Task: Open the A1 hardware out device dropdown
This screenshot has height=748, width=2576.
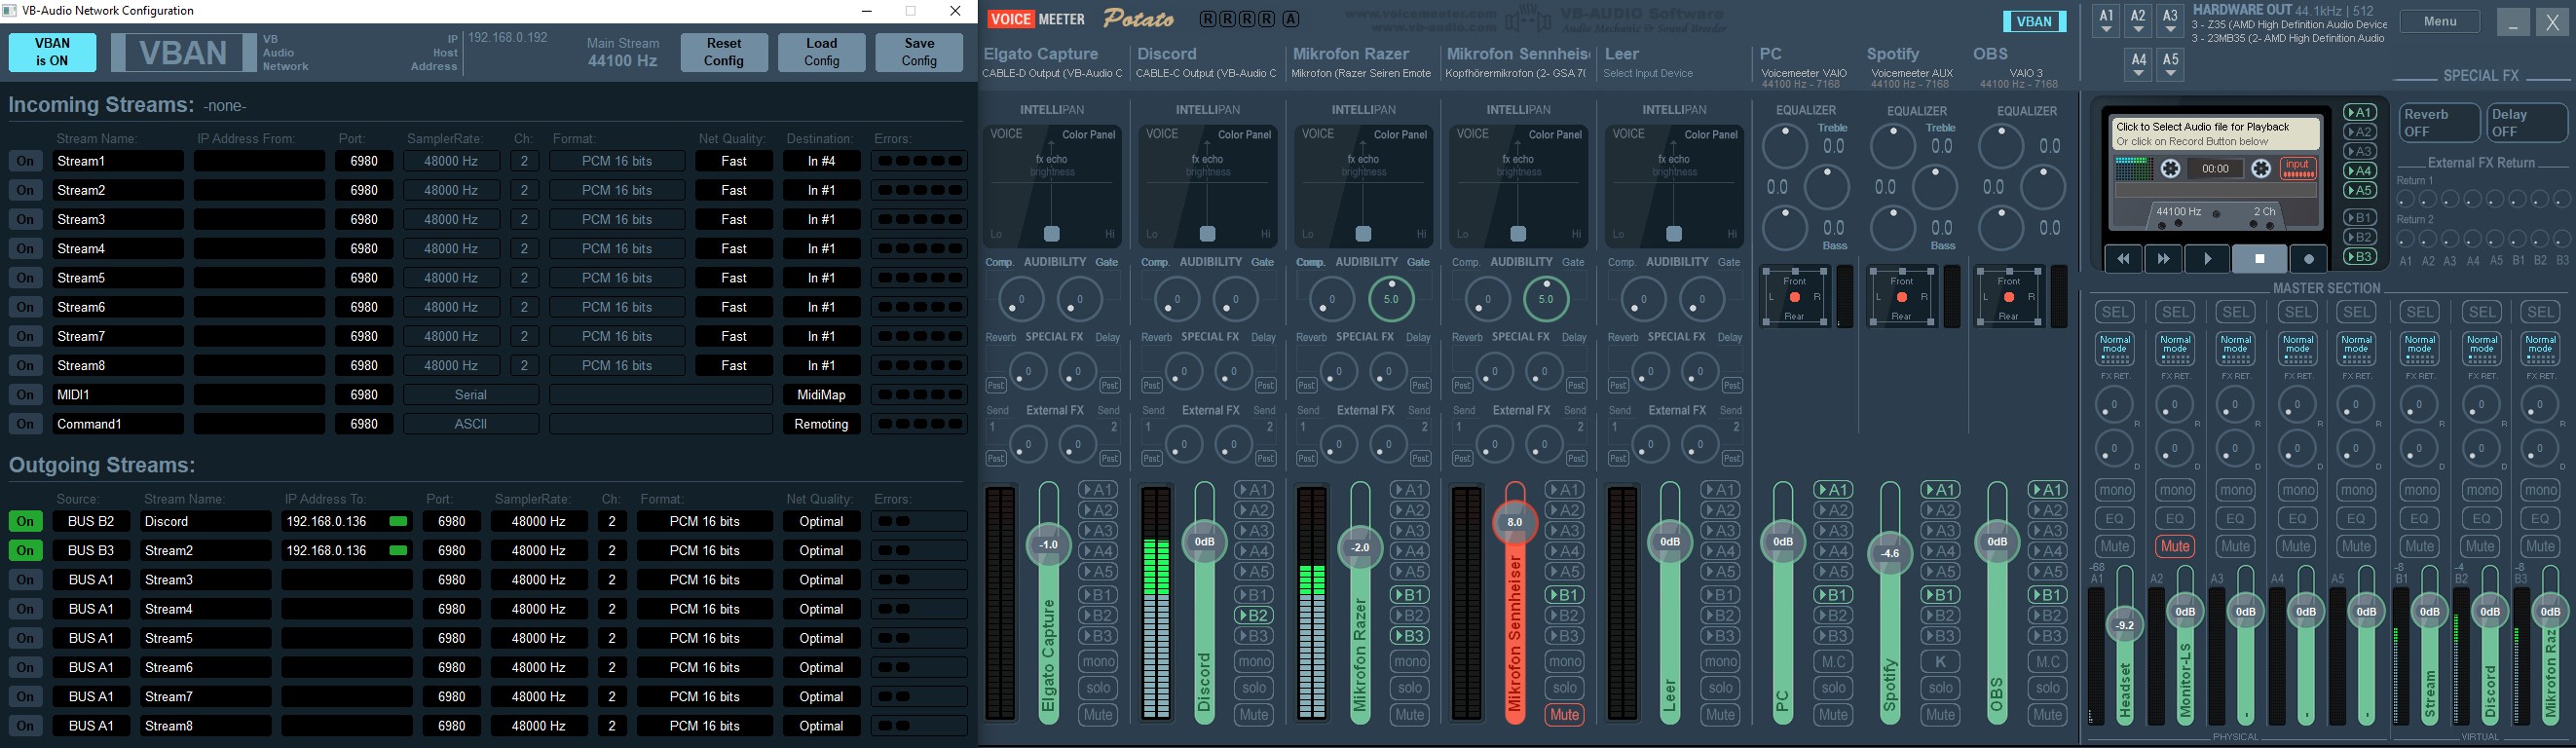Action: click(x=2107, y=21)
